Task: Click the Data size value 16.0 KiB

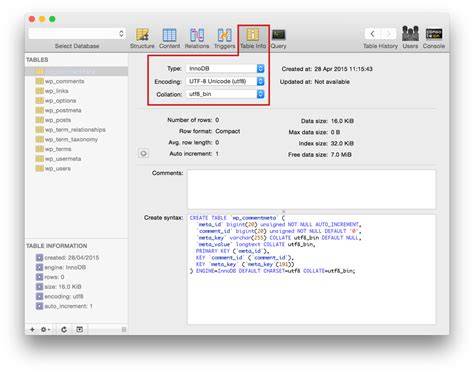Action: pos(342,121)
